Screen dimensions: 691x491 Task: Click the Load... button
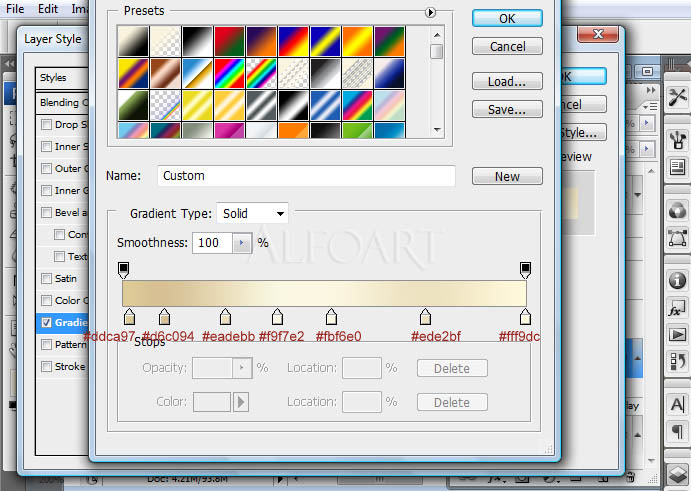coord(507,82)
